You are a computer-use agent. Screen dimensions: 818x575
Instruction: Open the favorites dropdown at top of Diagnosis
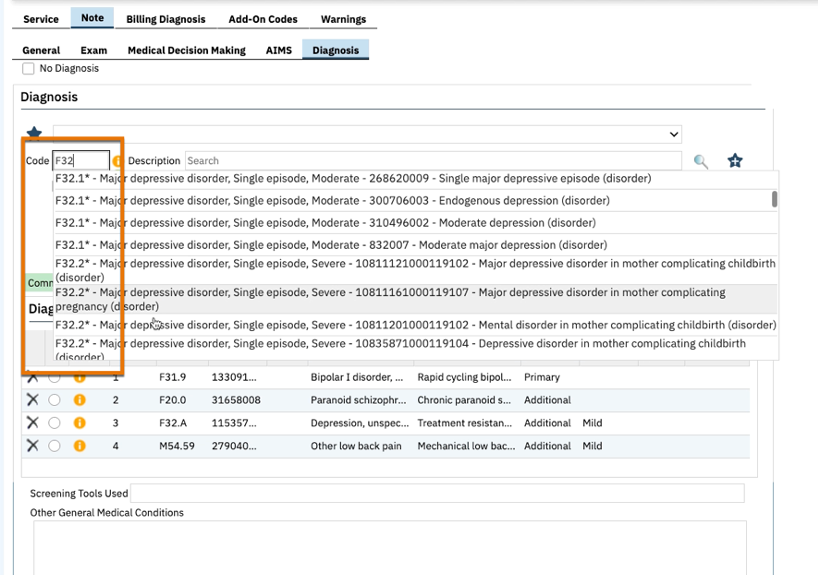click(x=367, y=134)
